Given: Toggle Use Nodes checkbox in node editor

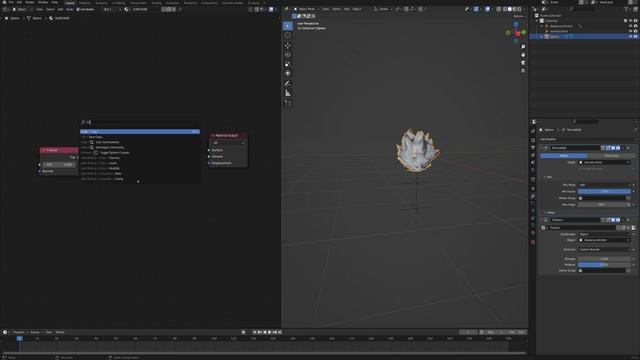Looking at the screenshot, I should click(x=78, y=9).
